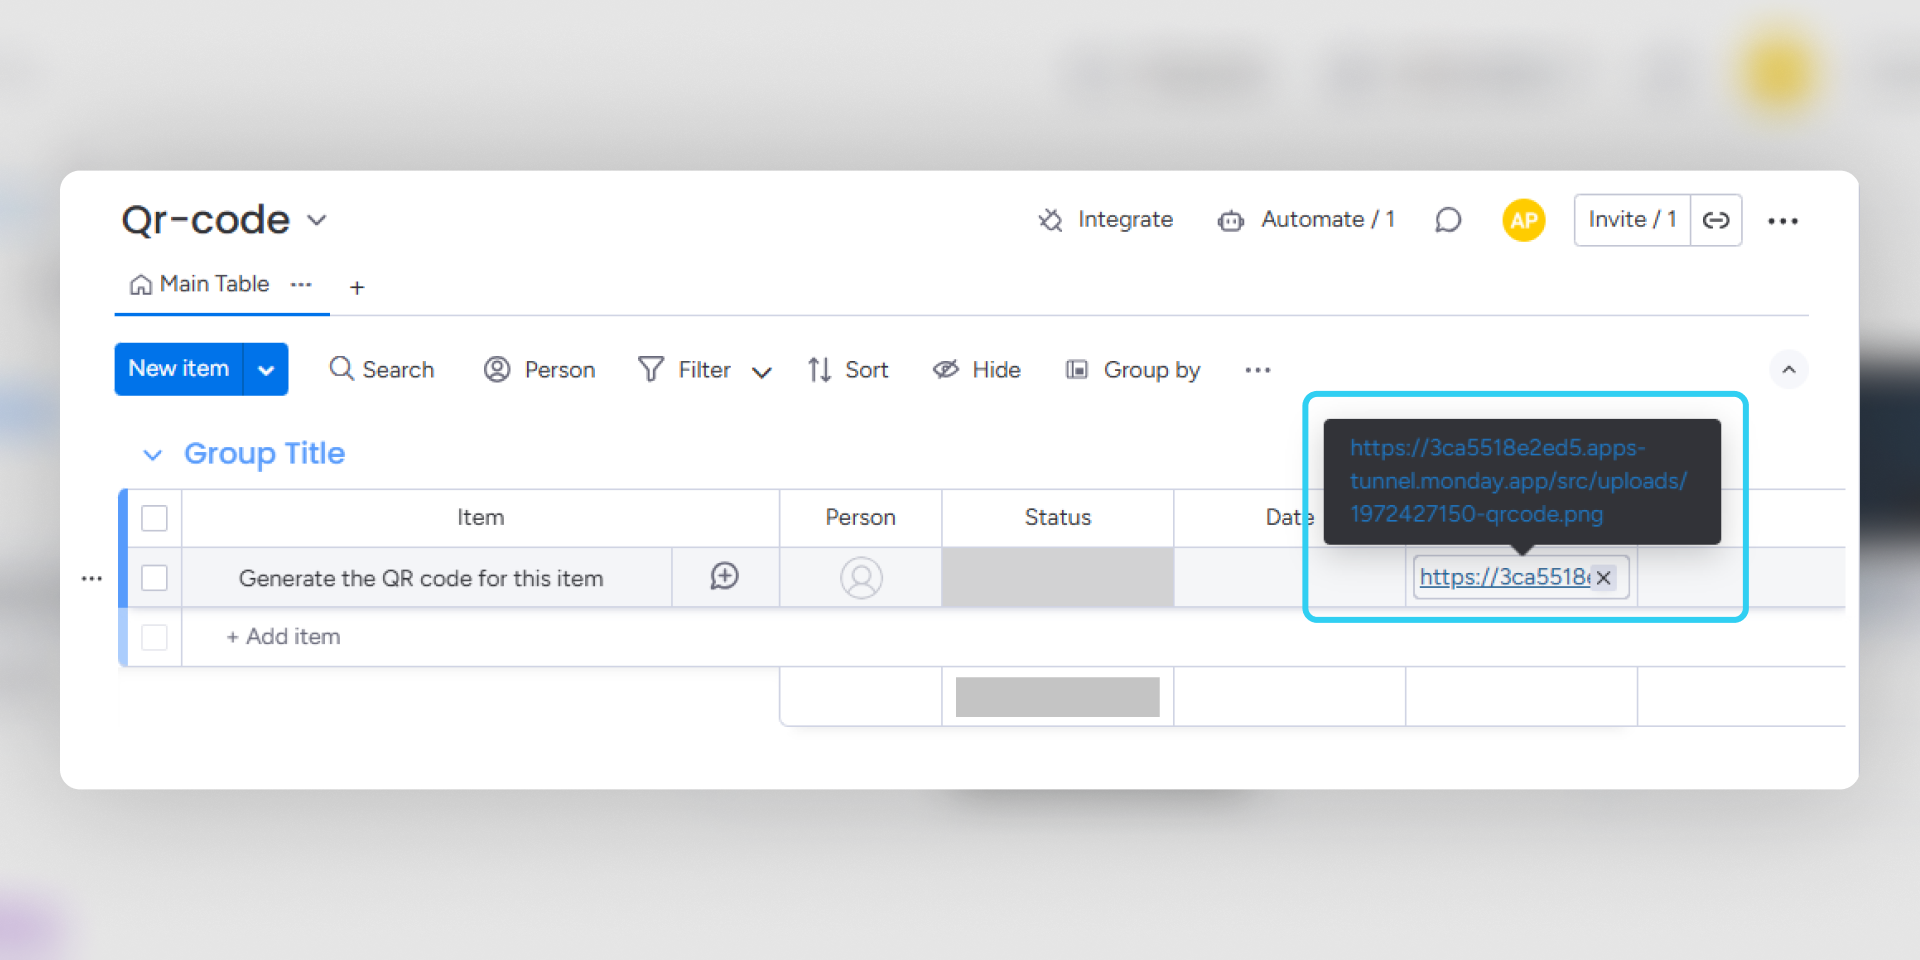Open Qr-code board title dropdown chevron
This screenshot has width=1920, height=960.
coord(317,220)
